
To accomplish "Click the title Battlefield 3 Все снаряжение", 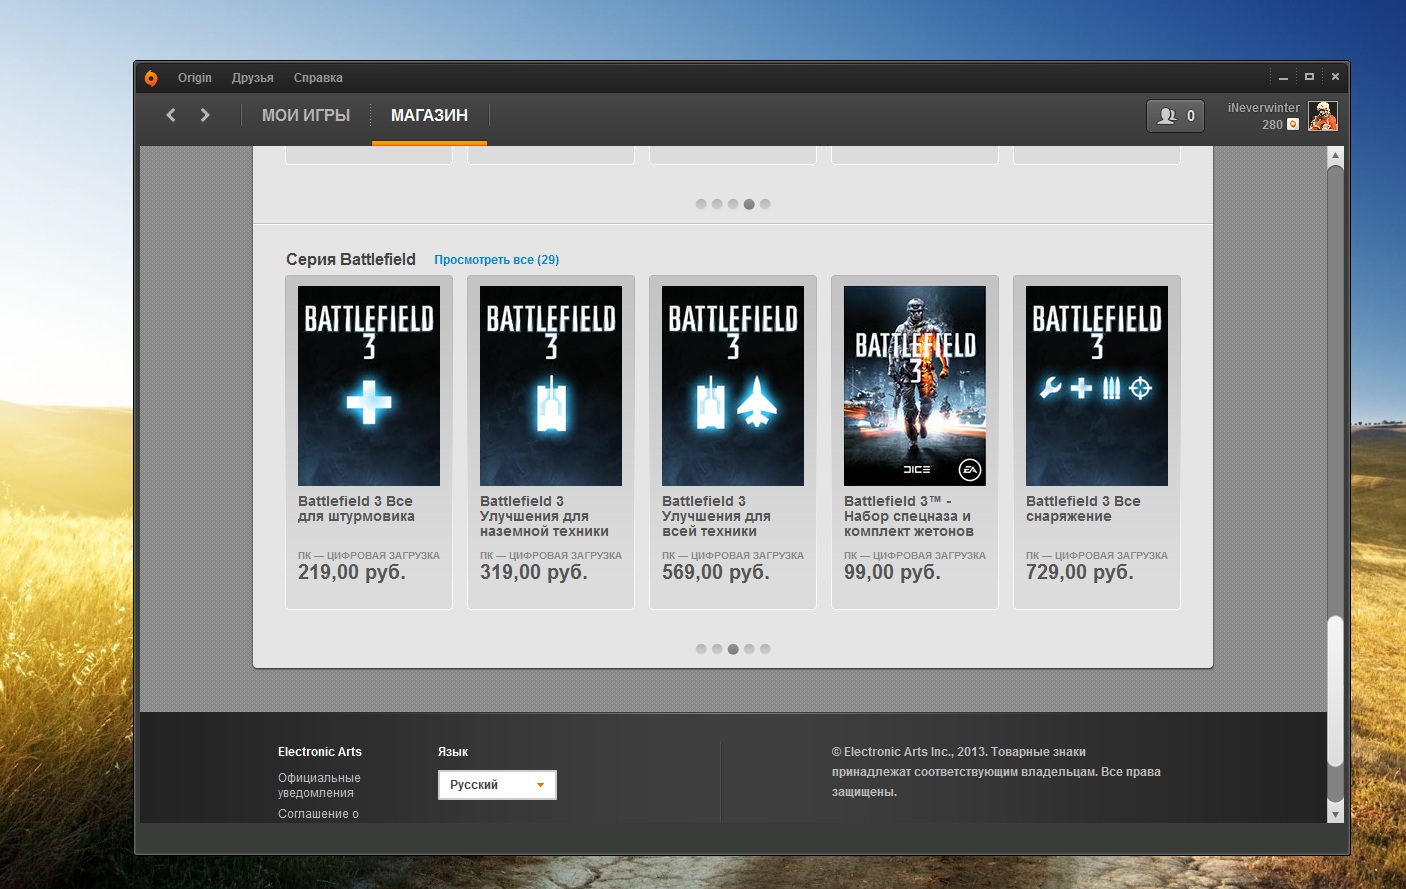I will (x=1083, y=509).
